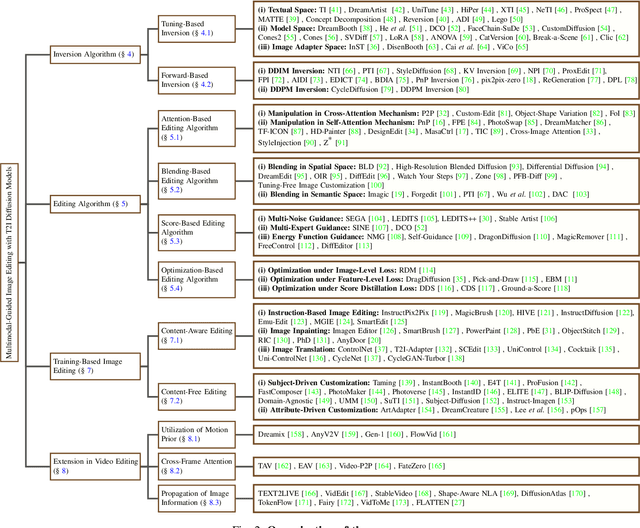Follow the section 5.3 link
640x528 pixels.
[174, 241]
